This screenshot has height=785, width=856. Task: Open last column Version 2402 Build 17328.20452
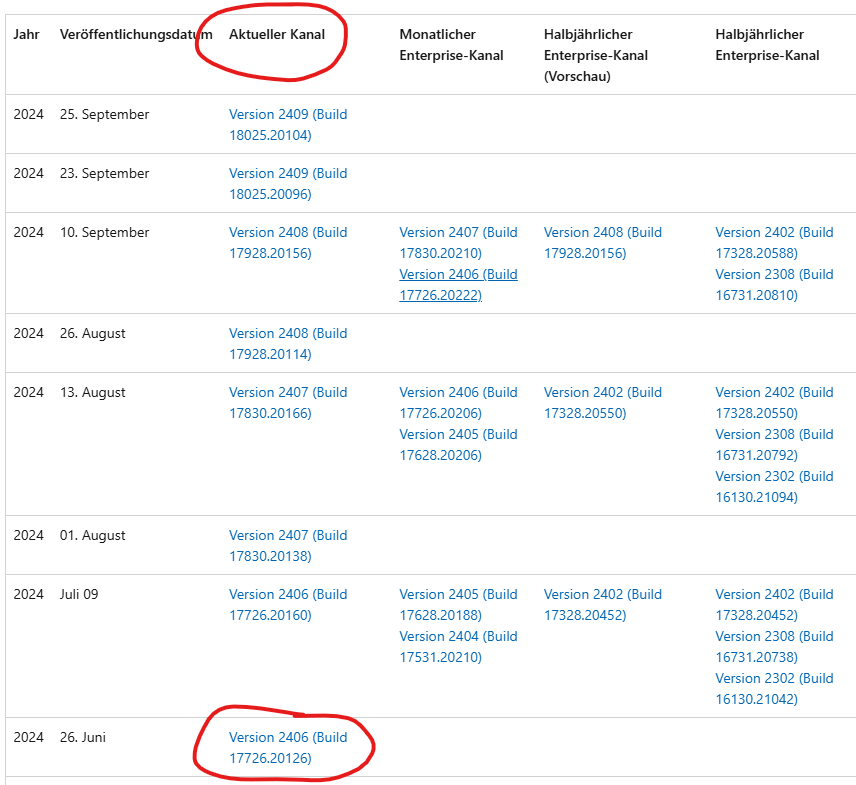pos(774,604)
